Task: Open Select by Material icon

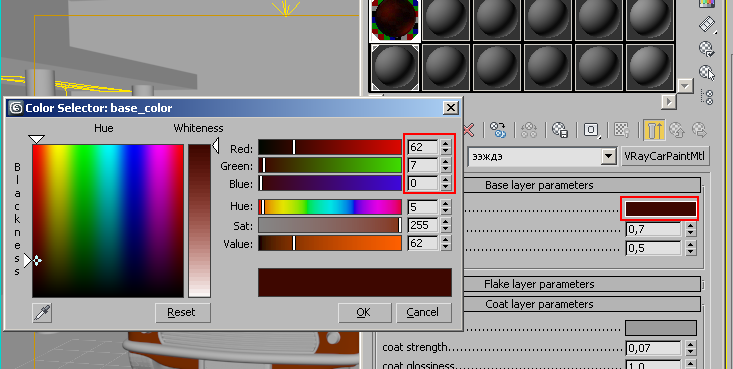Action: tap(707, 72)
